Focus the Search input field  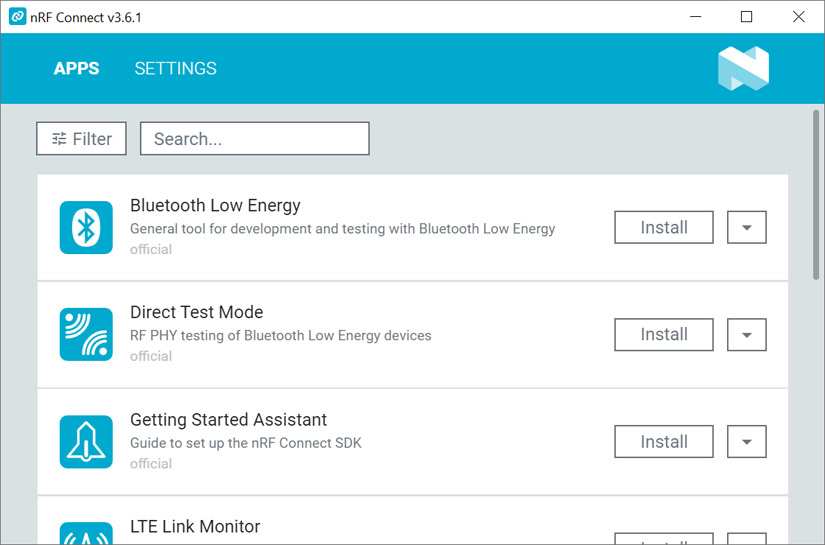255,139
